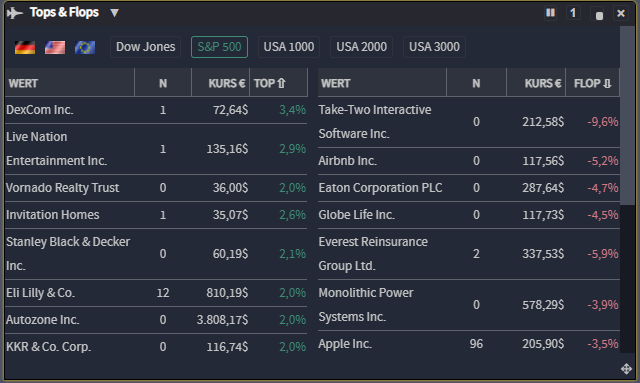This screenshot has width=640, height=383.
Task: Click the right table N column header
Action: [x=476, y=83]
